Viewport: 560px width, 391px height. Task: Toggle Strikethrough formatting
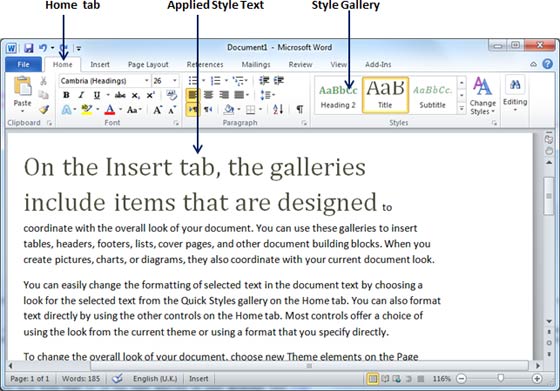(x=120, y=95)
